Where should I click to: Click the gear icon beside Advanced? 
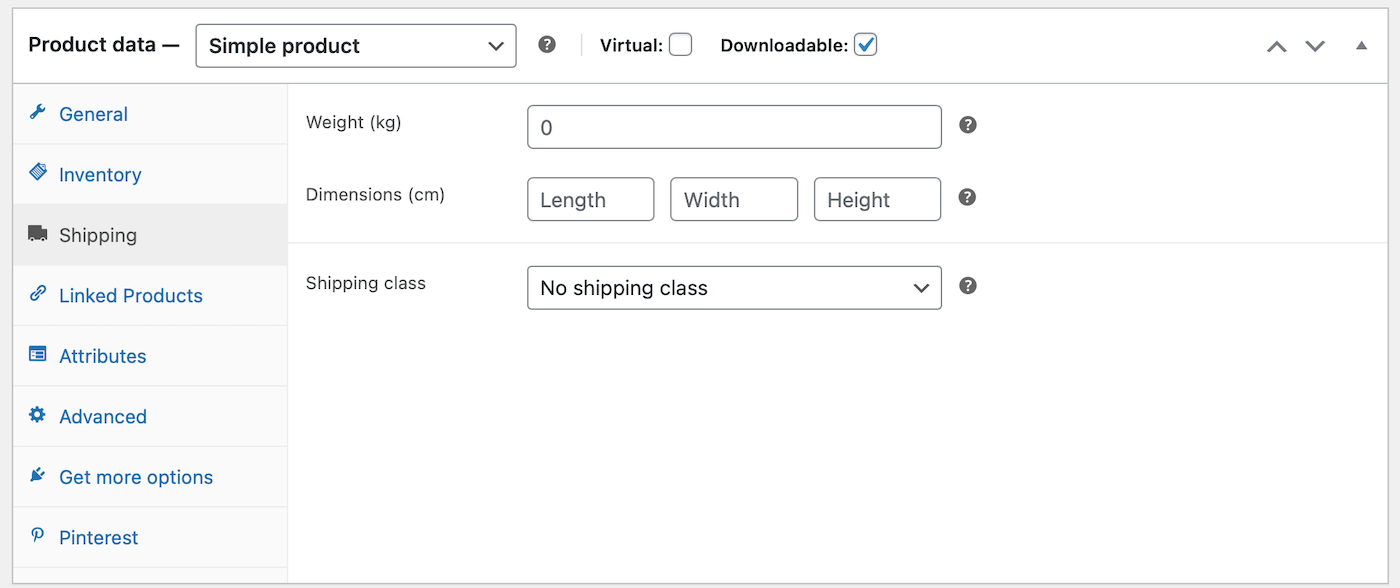click(x=37, y=416)
